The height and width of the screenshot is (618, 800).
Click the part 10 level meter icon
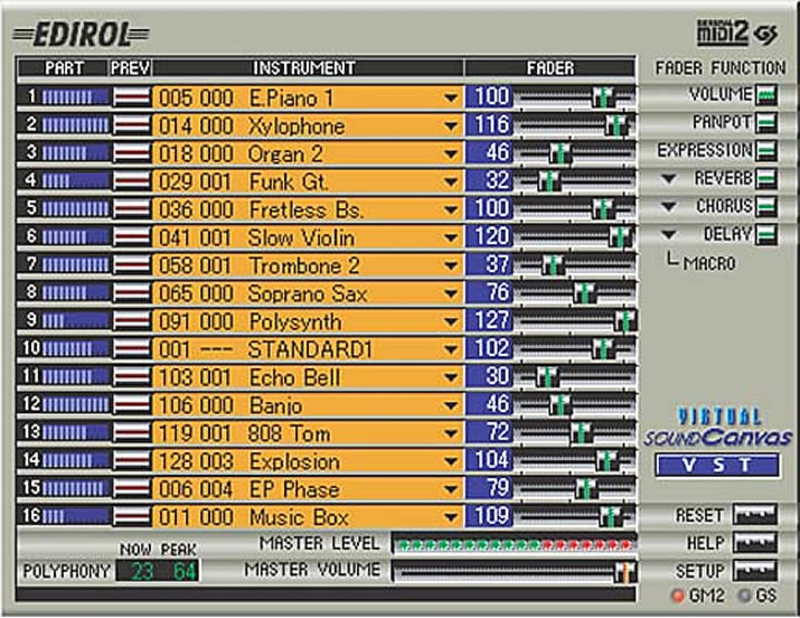coord(65,350)
